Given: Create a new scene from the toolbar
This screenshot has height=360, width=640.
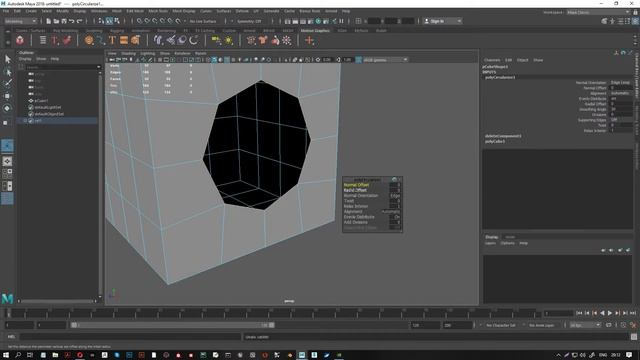Looking at the screenshot, I should pos(49,21).
